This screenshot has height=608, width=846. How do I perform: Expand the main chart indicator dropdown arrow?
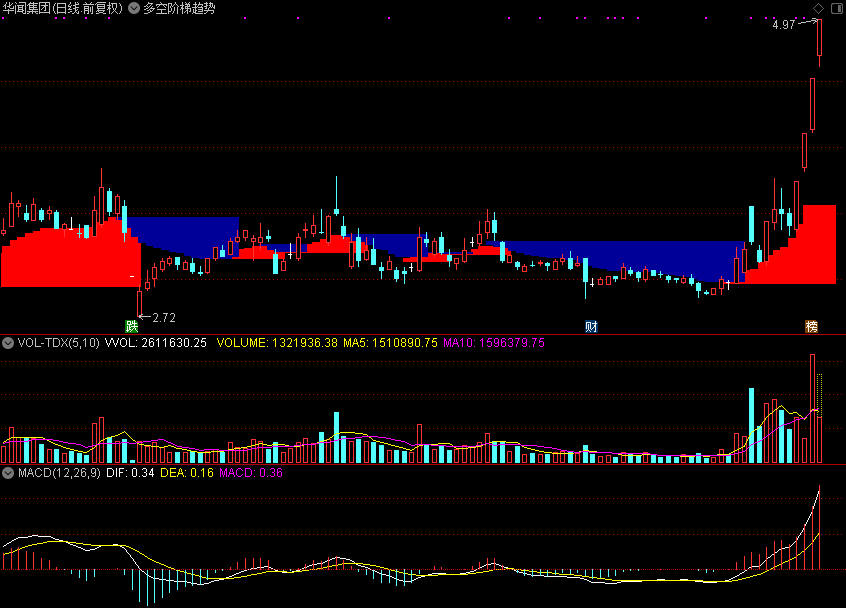[134, 8]
